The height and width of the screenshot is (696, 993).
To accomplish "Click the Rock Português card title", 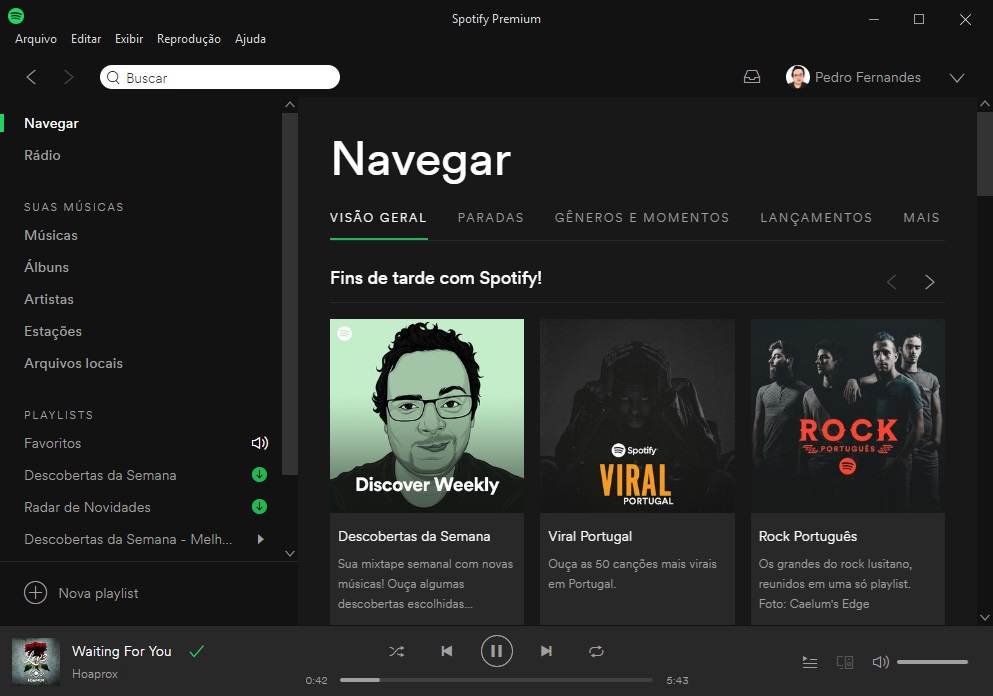I will point(808,536).
